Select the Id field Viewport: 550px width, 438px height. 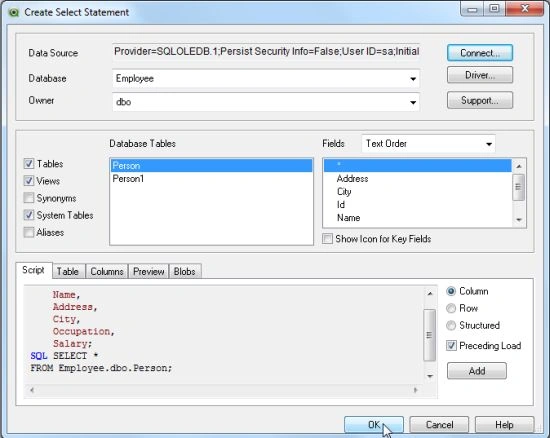tap(417, 205)
